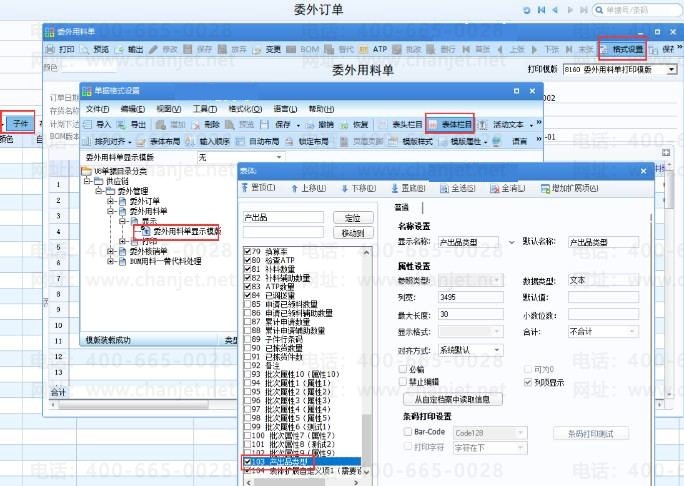Click the 全消 deselect-all button
This screenshot has height=486, width=684.
point(508,188)
